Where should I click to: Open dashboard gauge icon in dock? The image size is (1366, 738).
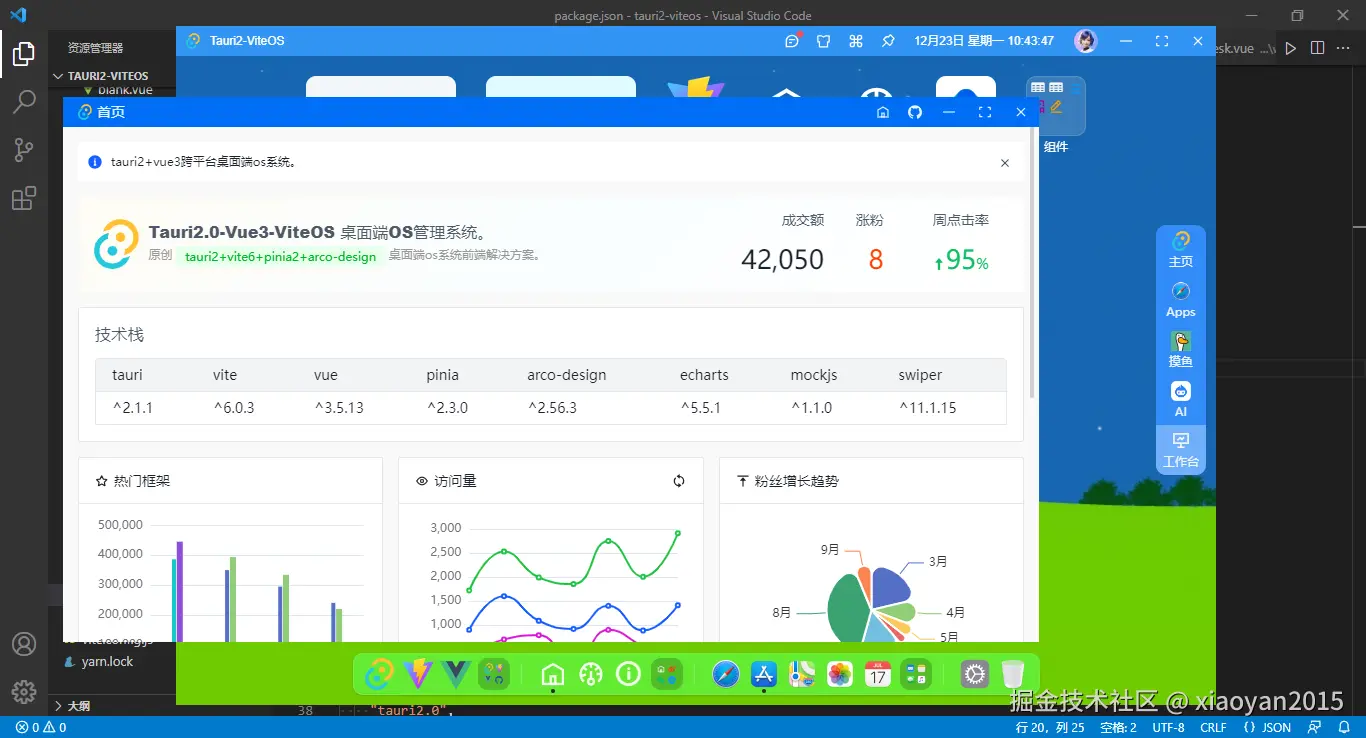pos(591,675)
